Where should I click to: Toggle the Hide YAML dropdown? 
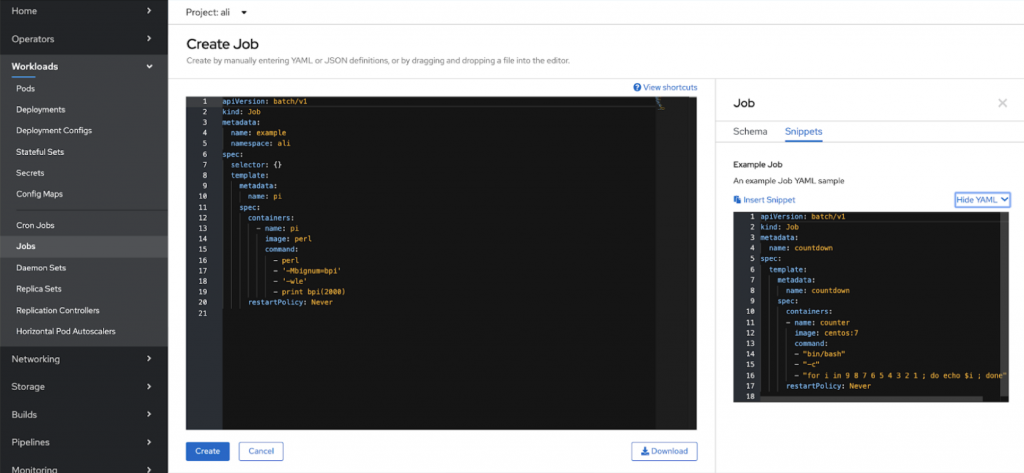point(983,200)
